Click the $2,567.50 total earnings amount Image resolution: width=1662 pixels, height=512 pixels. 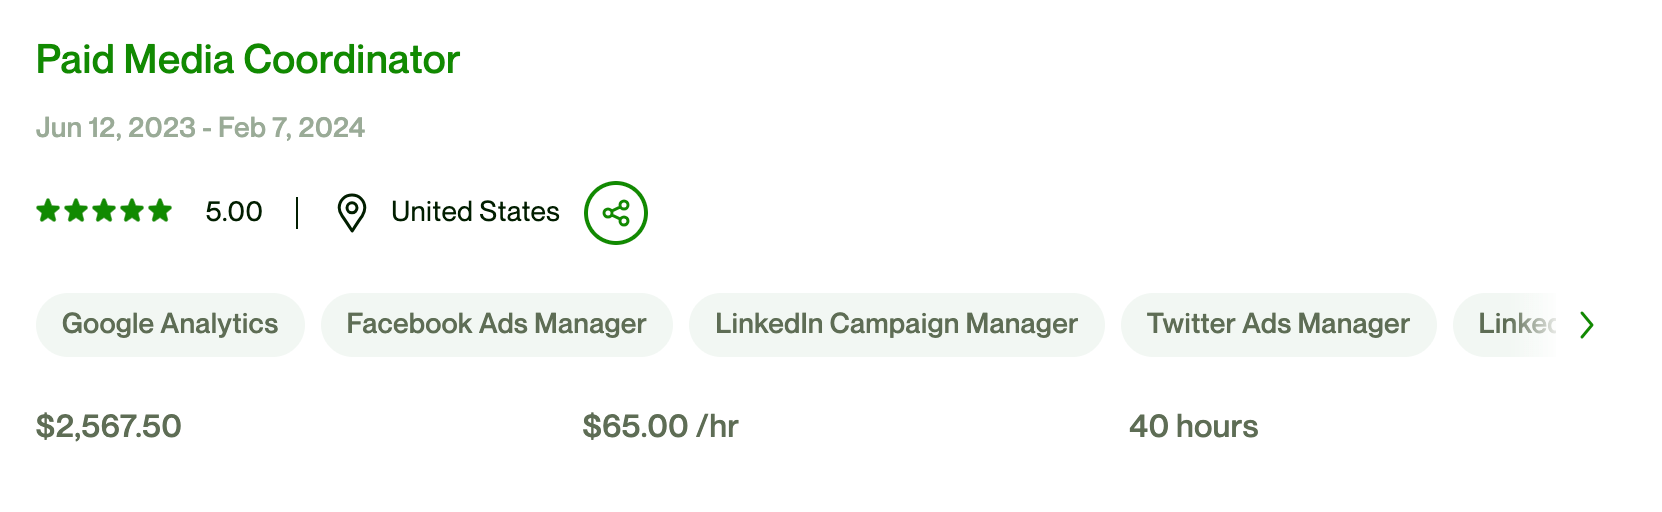coord(109,427)
